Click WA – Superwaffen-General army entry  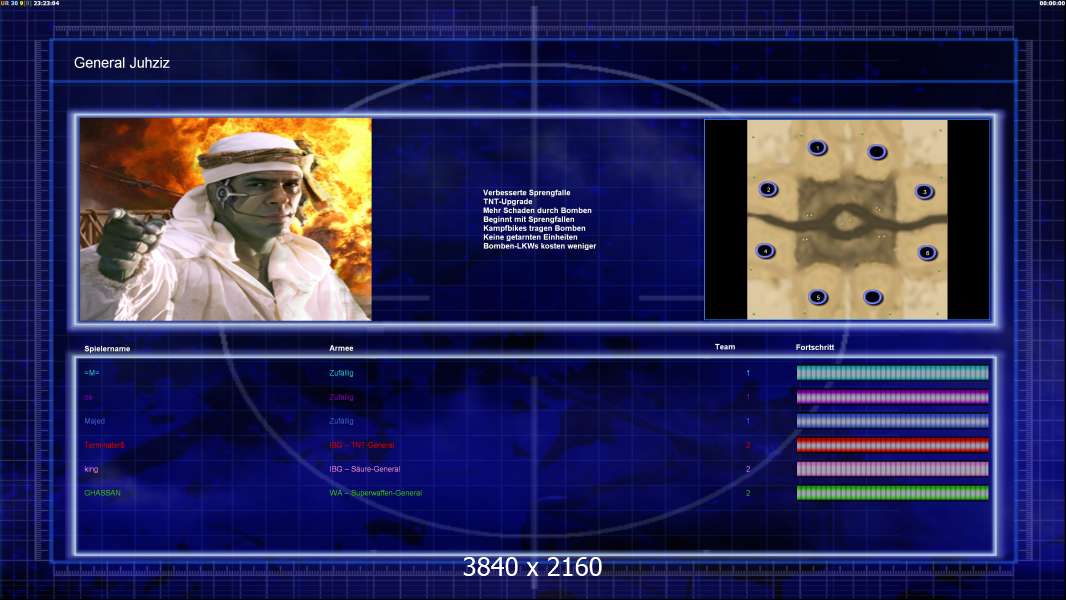[x=375, y=493]
